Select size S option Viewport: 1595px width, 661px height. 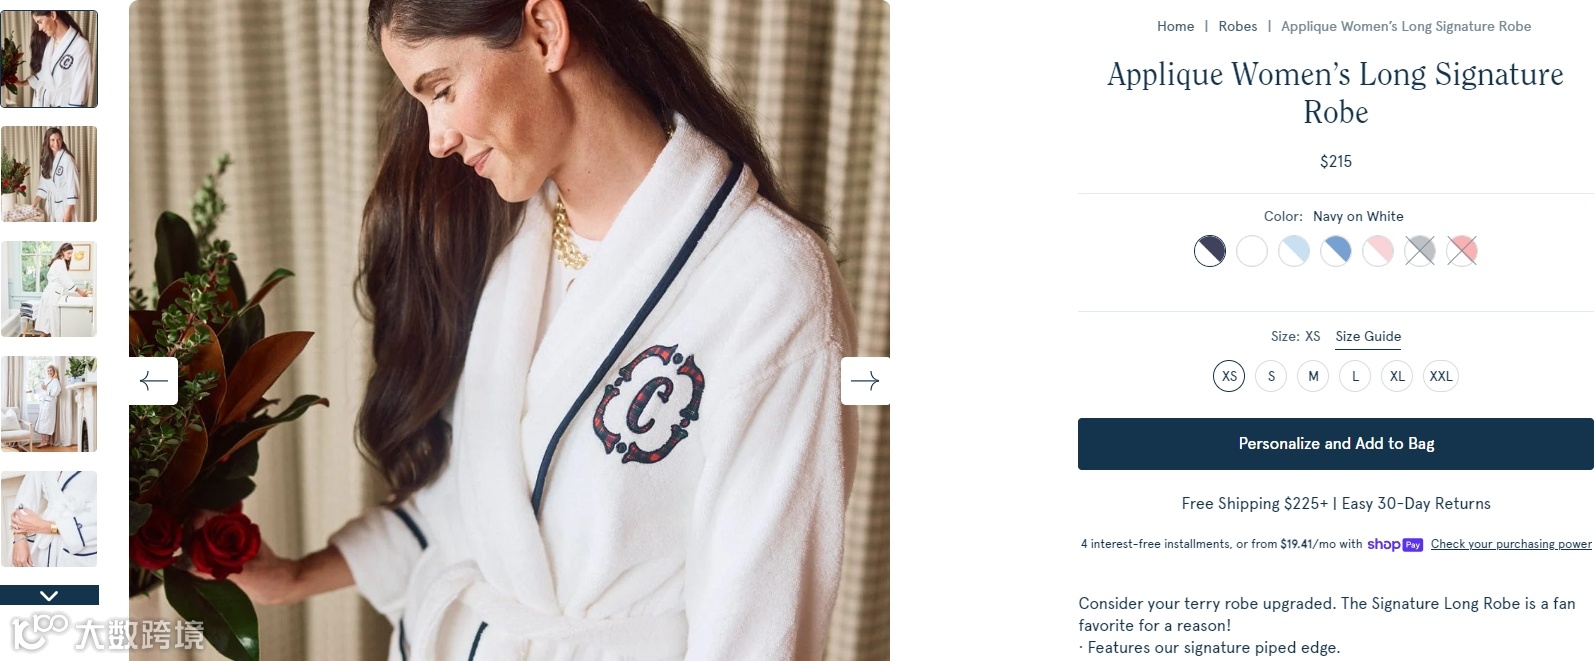(1271, 376)
